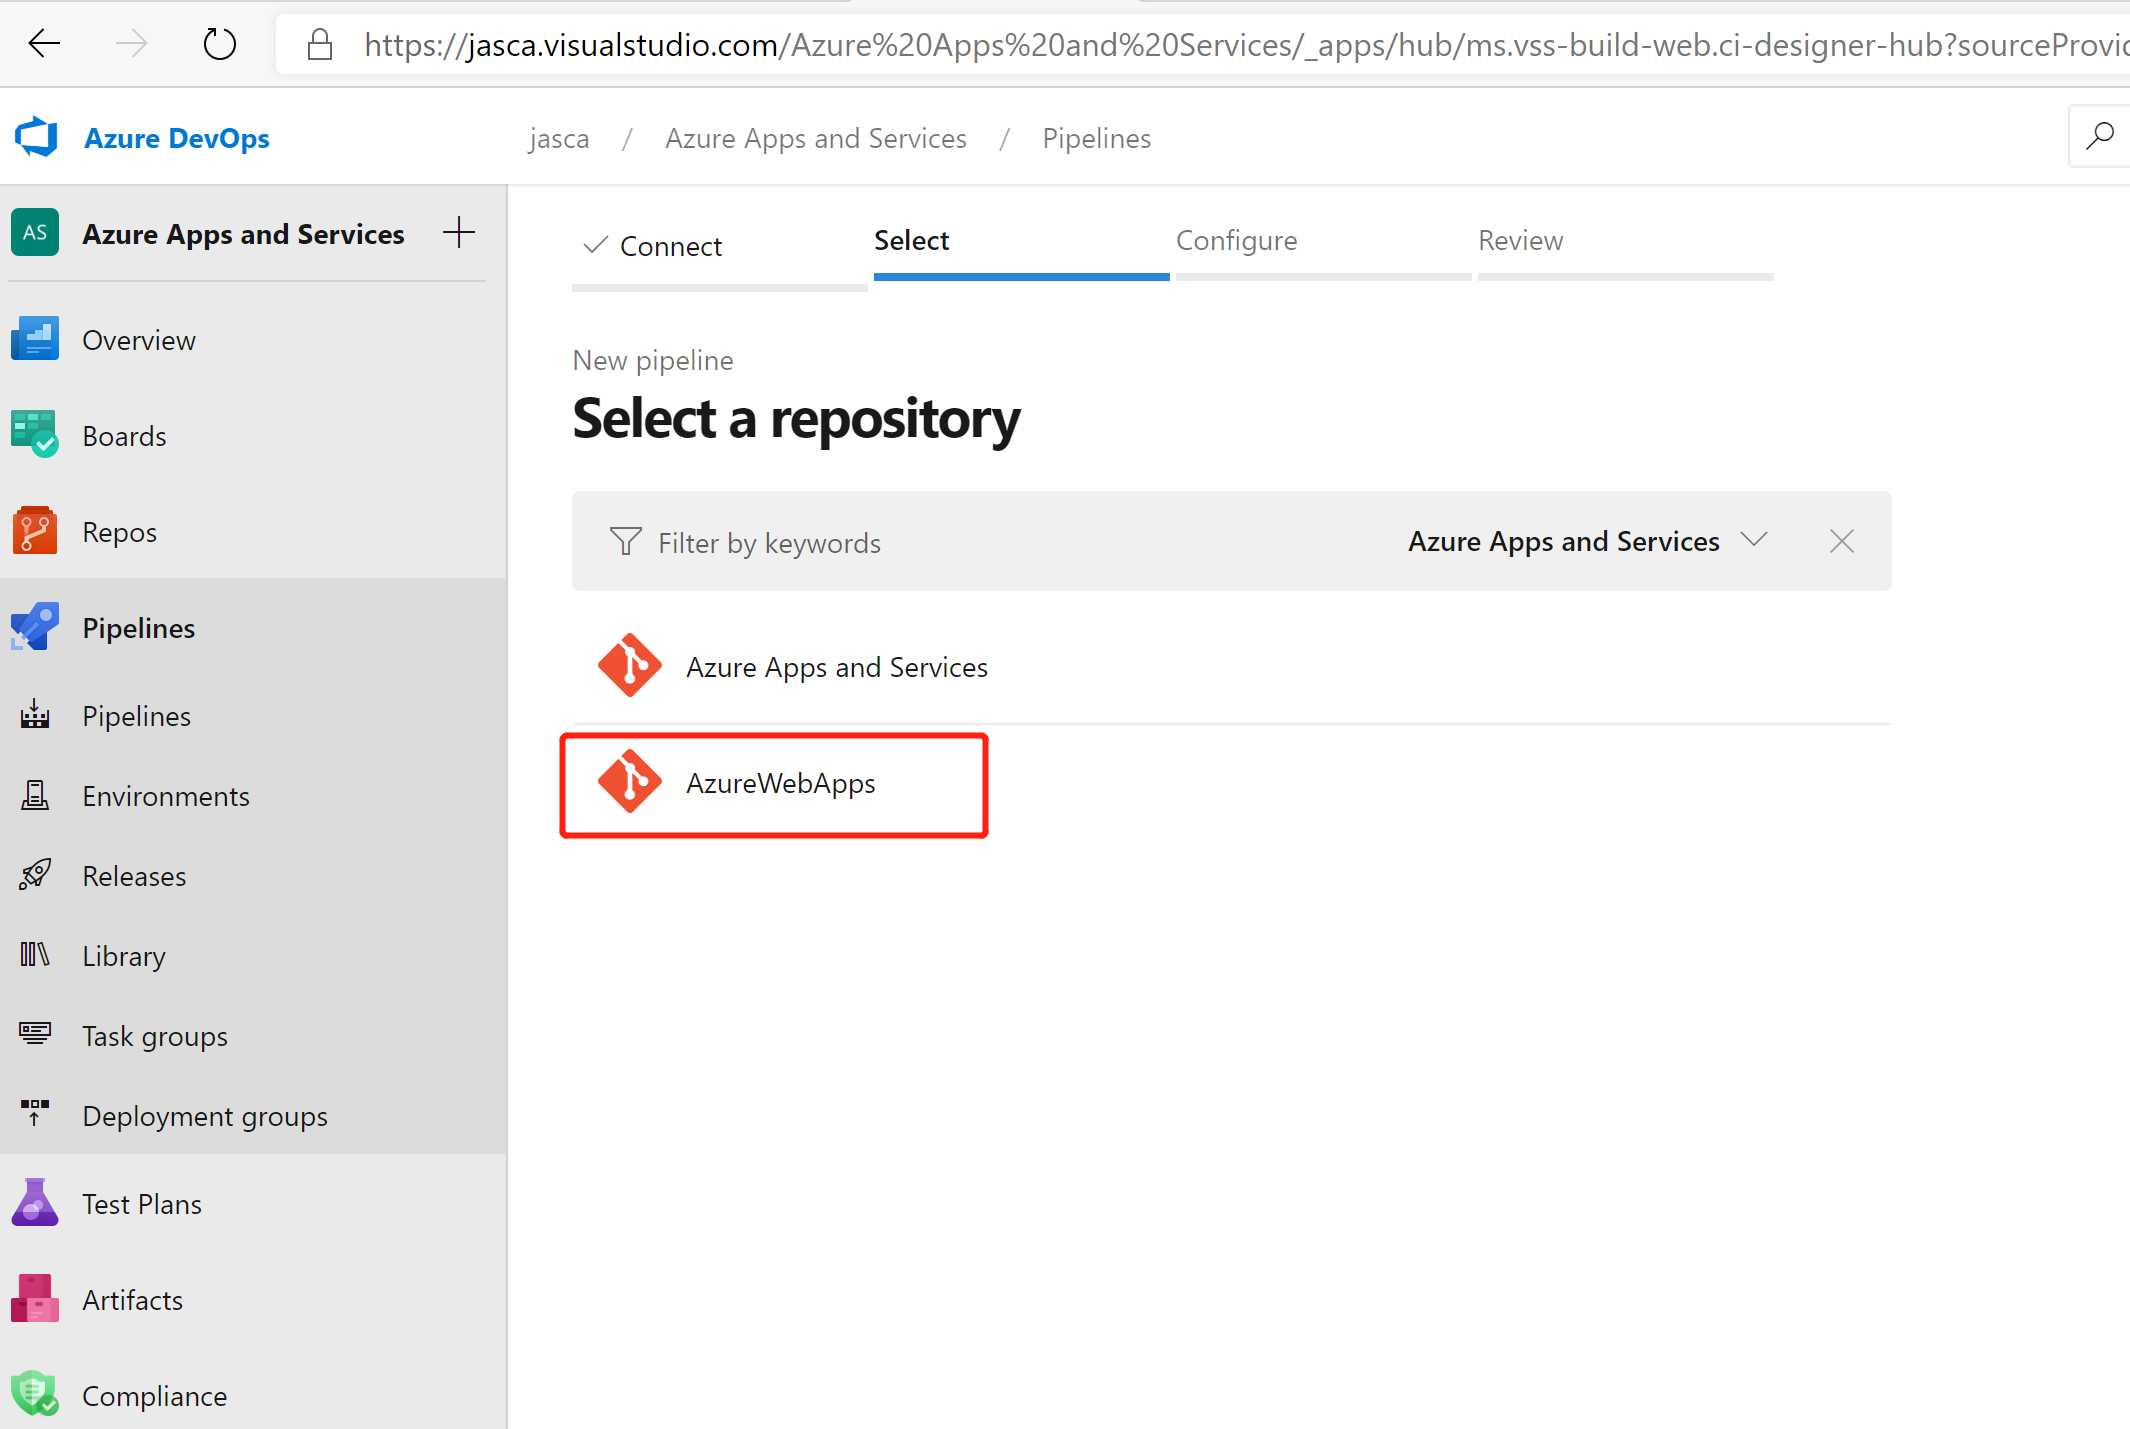Click the Test Plans flask icon
The height and width of the screenshot is (1429, 2130).
click(x=35, y=1203)
